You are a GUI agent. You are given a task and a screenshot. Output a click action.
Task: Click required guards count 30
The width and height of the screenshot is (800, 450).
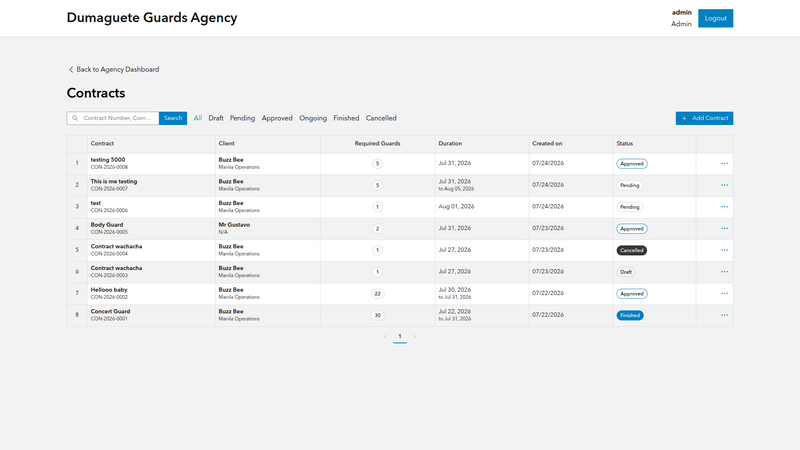(x=378, y=315)
